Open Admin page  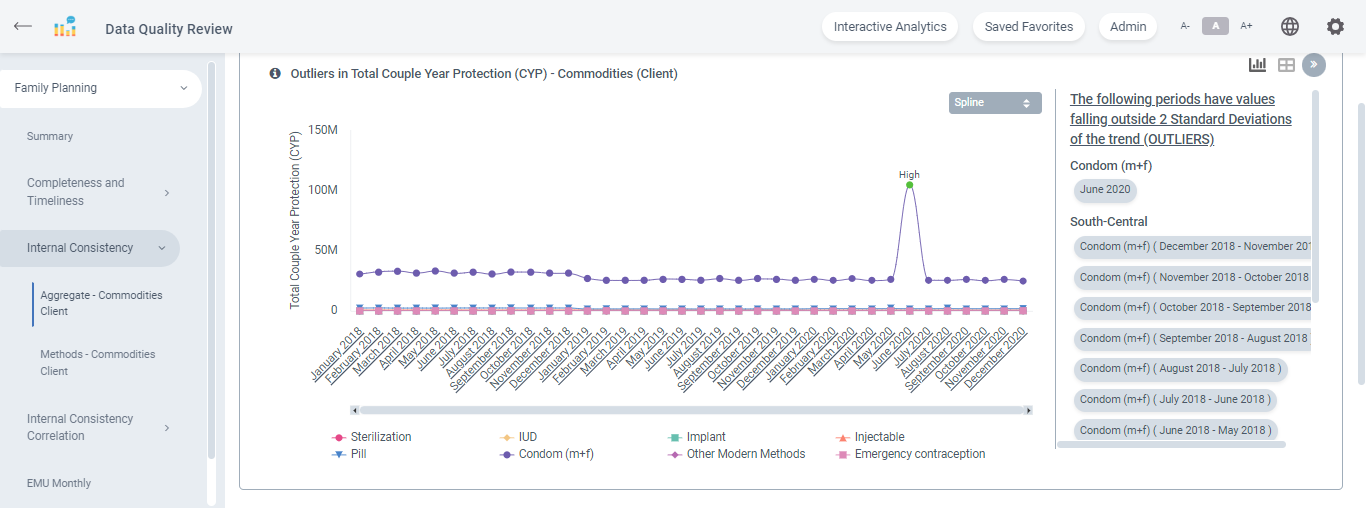(1128, 27)
